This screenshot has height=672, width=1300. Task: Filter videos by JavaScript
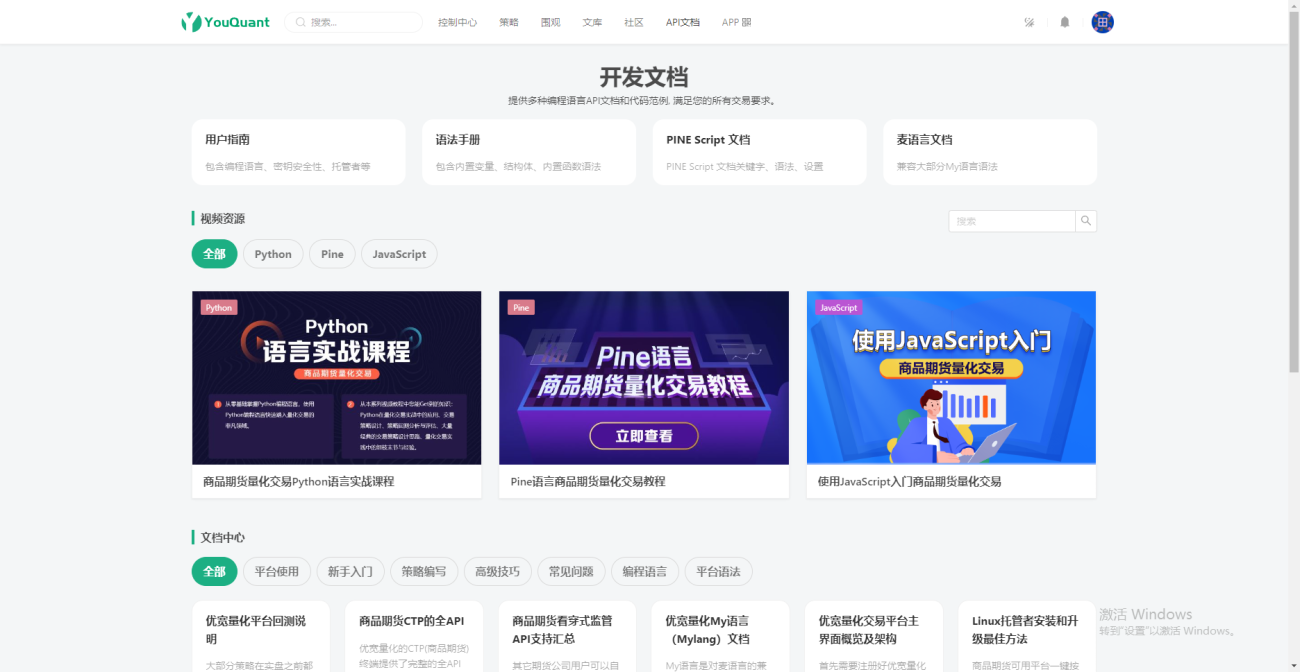coord(399,254)
